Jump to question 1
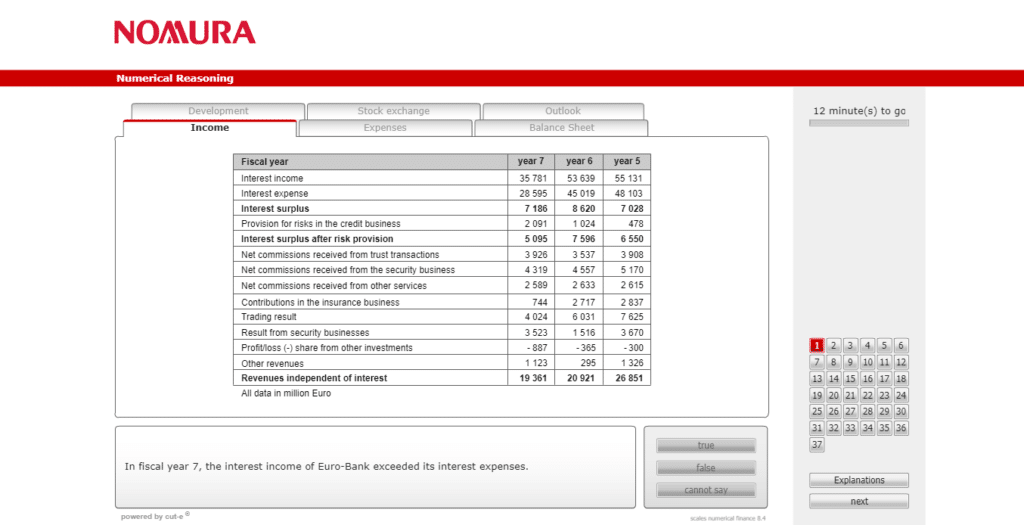 coord(816,346)
